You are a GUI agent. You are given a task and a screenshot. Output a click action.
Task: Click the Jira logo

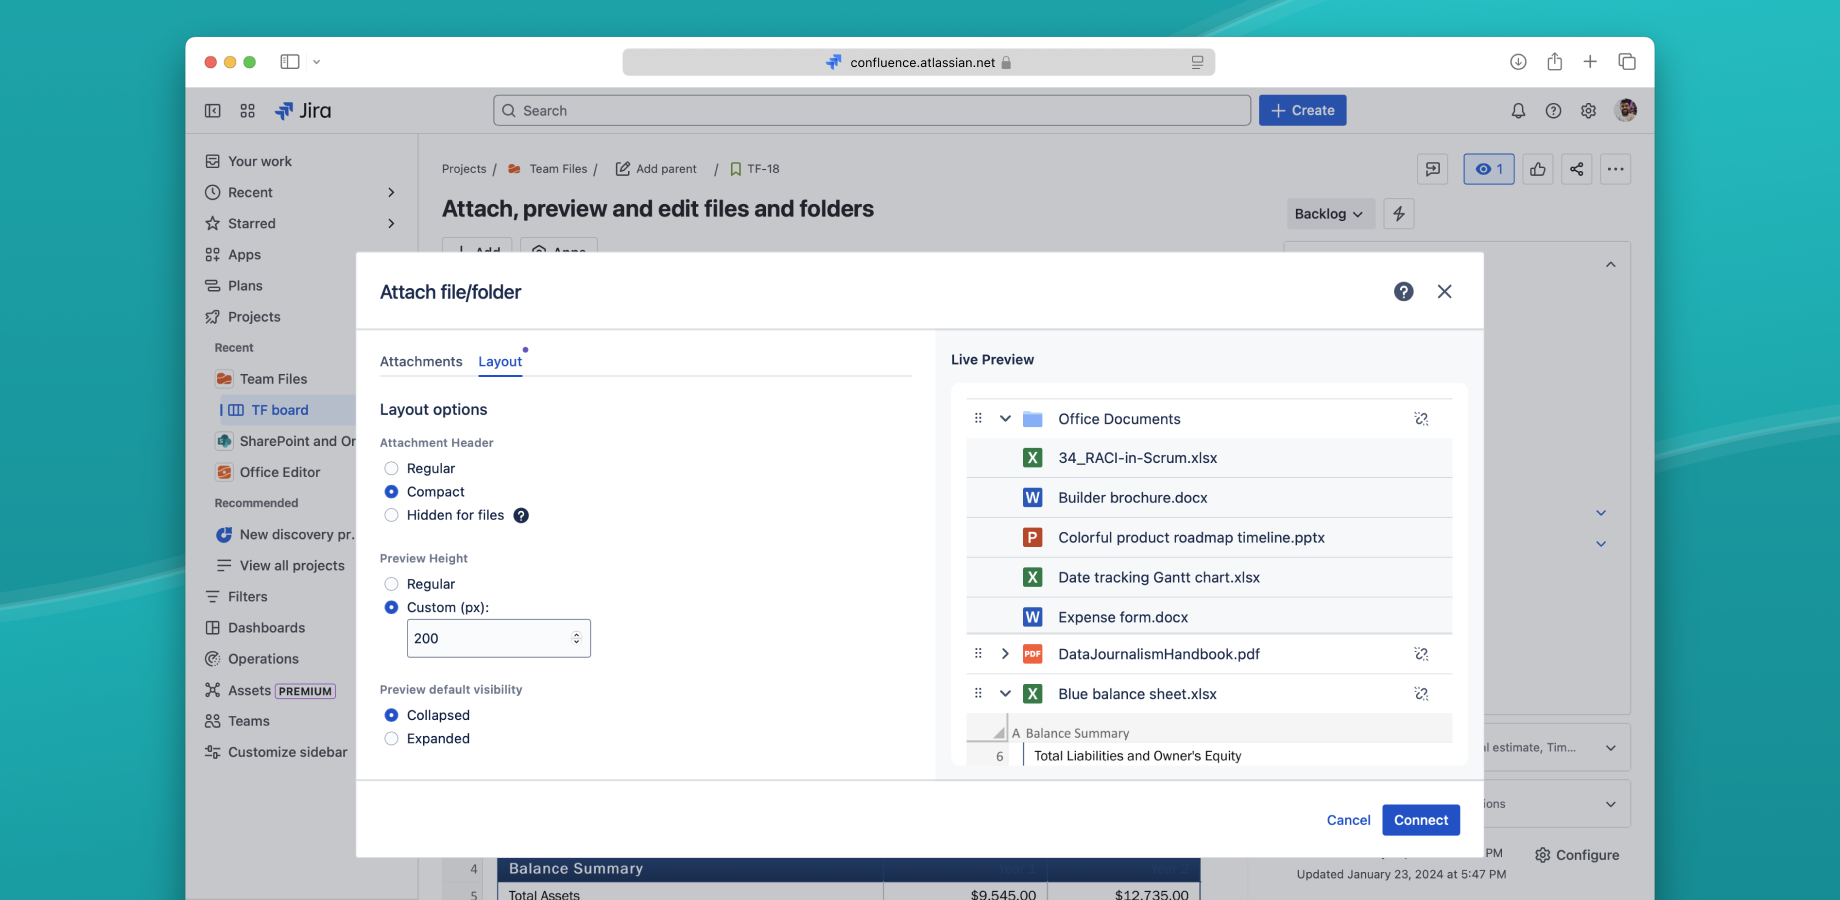303,111
